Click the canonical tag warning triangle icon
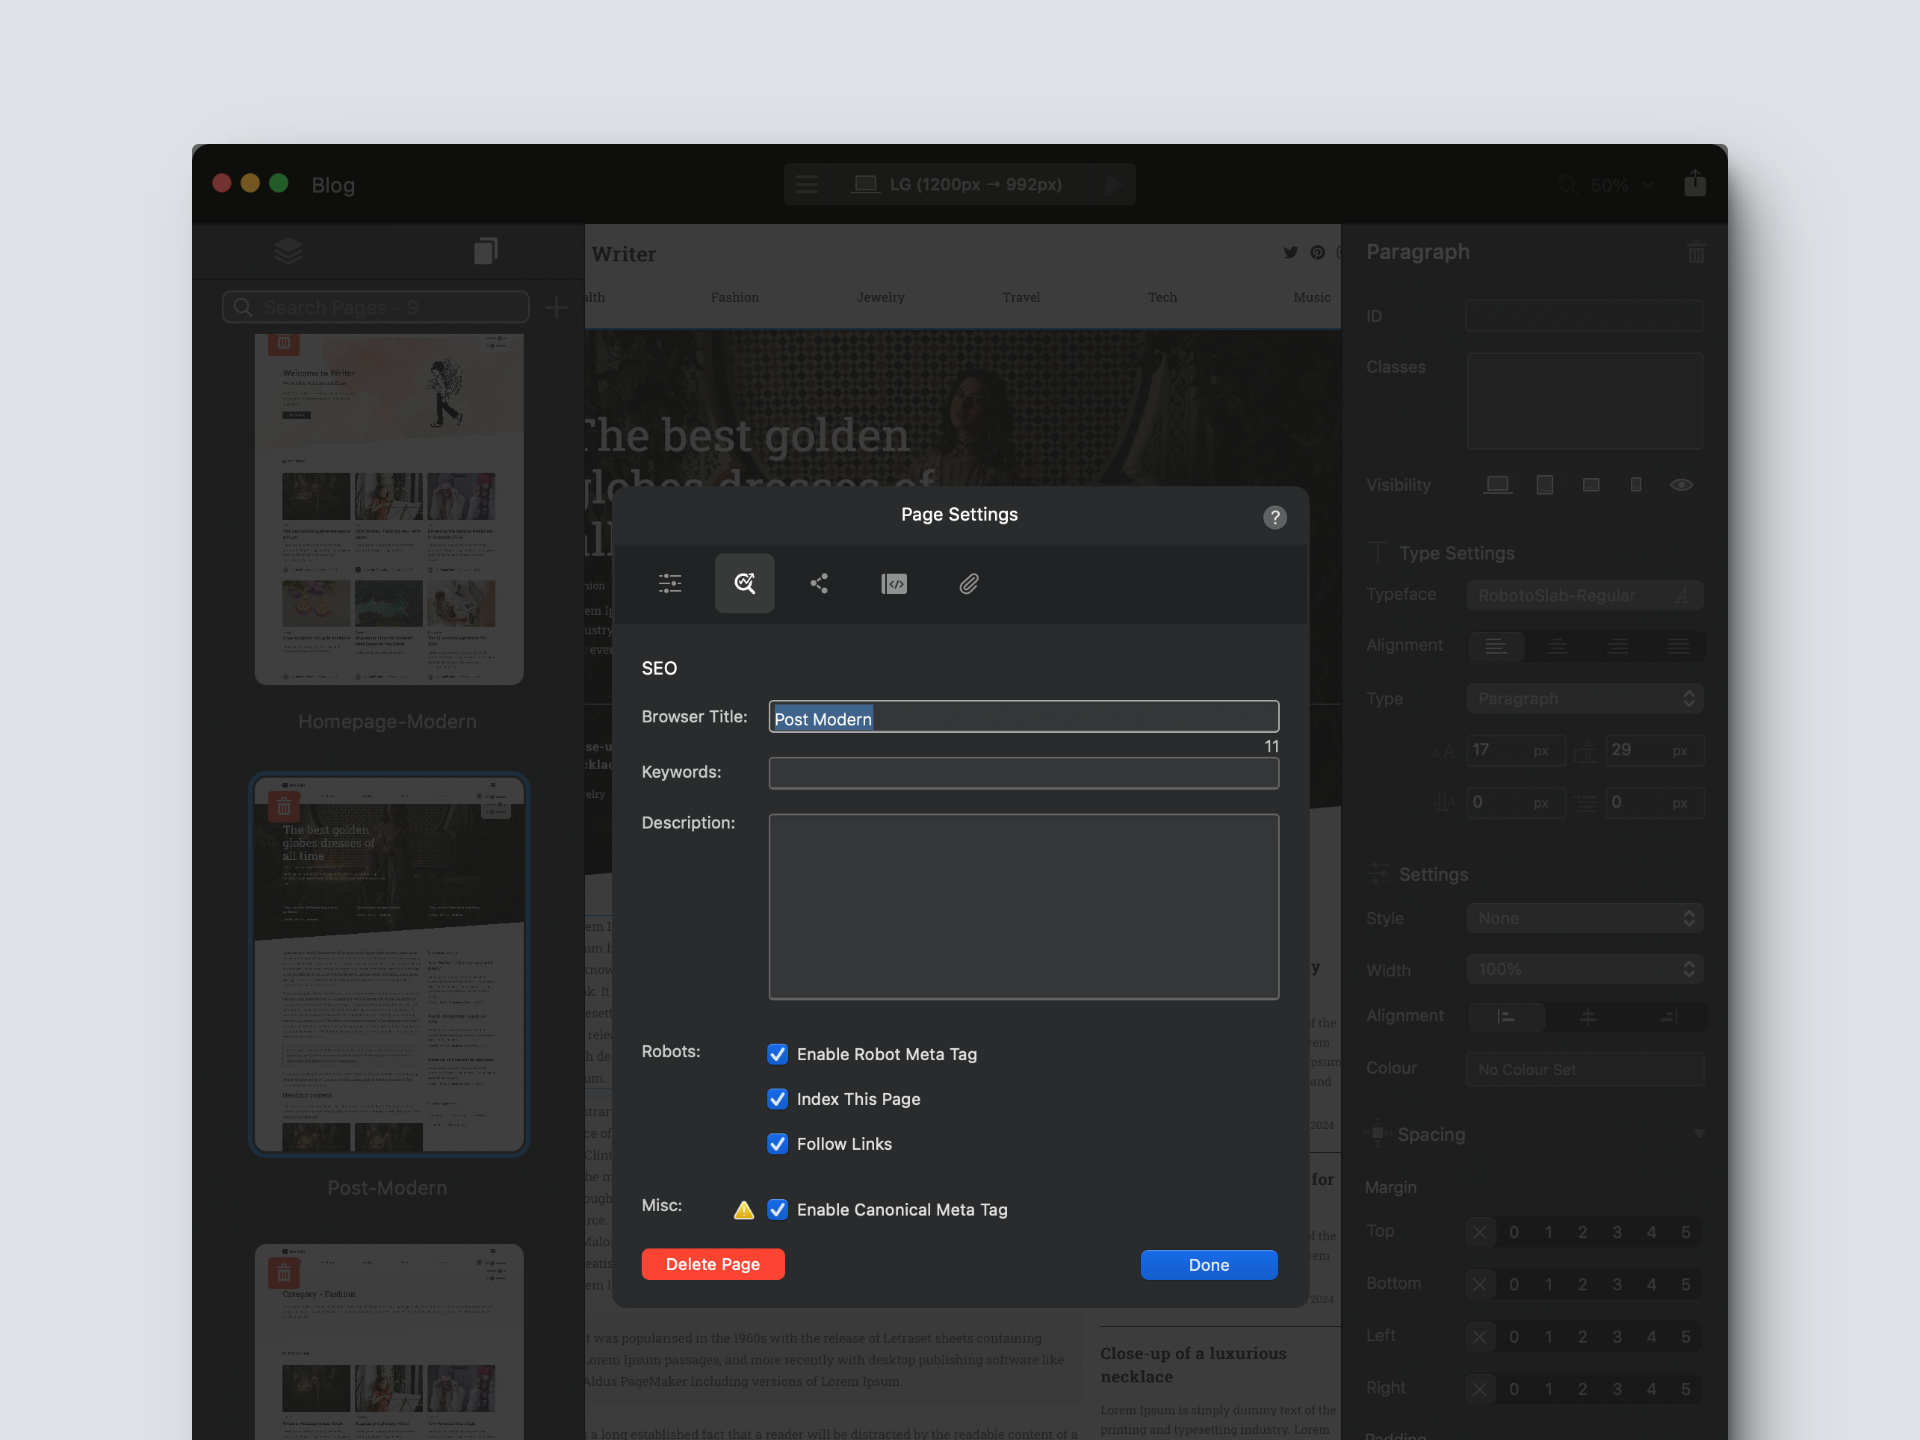Viewport: 1920px width, 1440px height. tap(744, 1210)
